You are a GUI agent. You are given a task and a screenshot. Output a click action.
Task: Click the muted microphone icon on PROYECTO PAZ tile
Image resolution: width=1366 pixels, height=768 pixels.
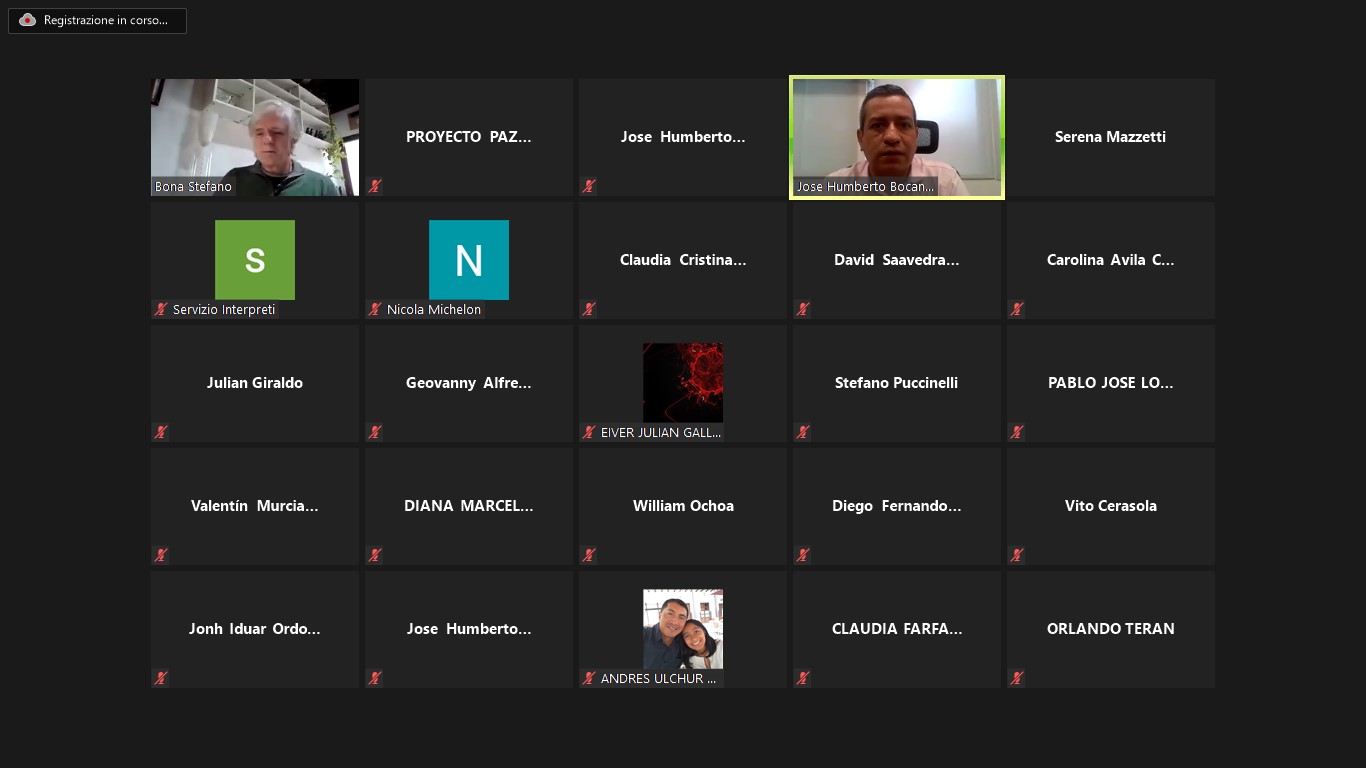tap(375, 186)
